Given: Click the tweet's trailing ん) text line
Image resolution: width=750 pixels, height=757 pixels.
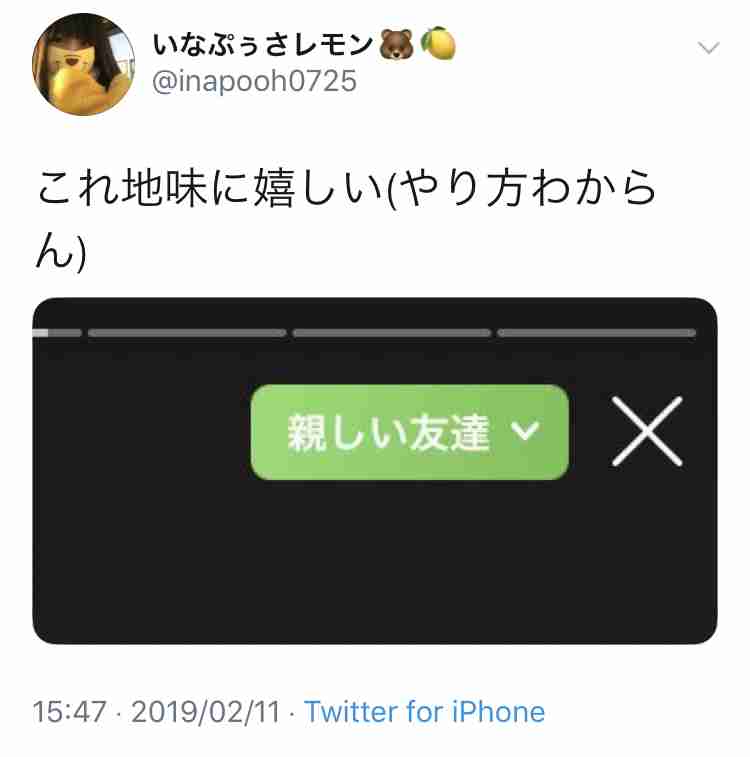Looking at the screenshot, I should coord(60,251).
